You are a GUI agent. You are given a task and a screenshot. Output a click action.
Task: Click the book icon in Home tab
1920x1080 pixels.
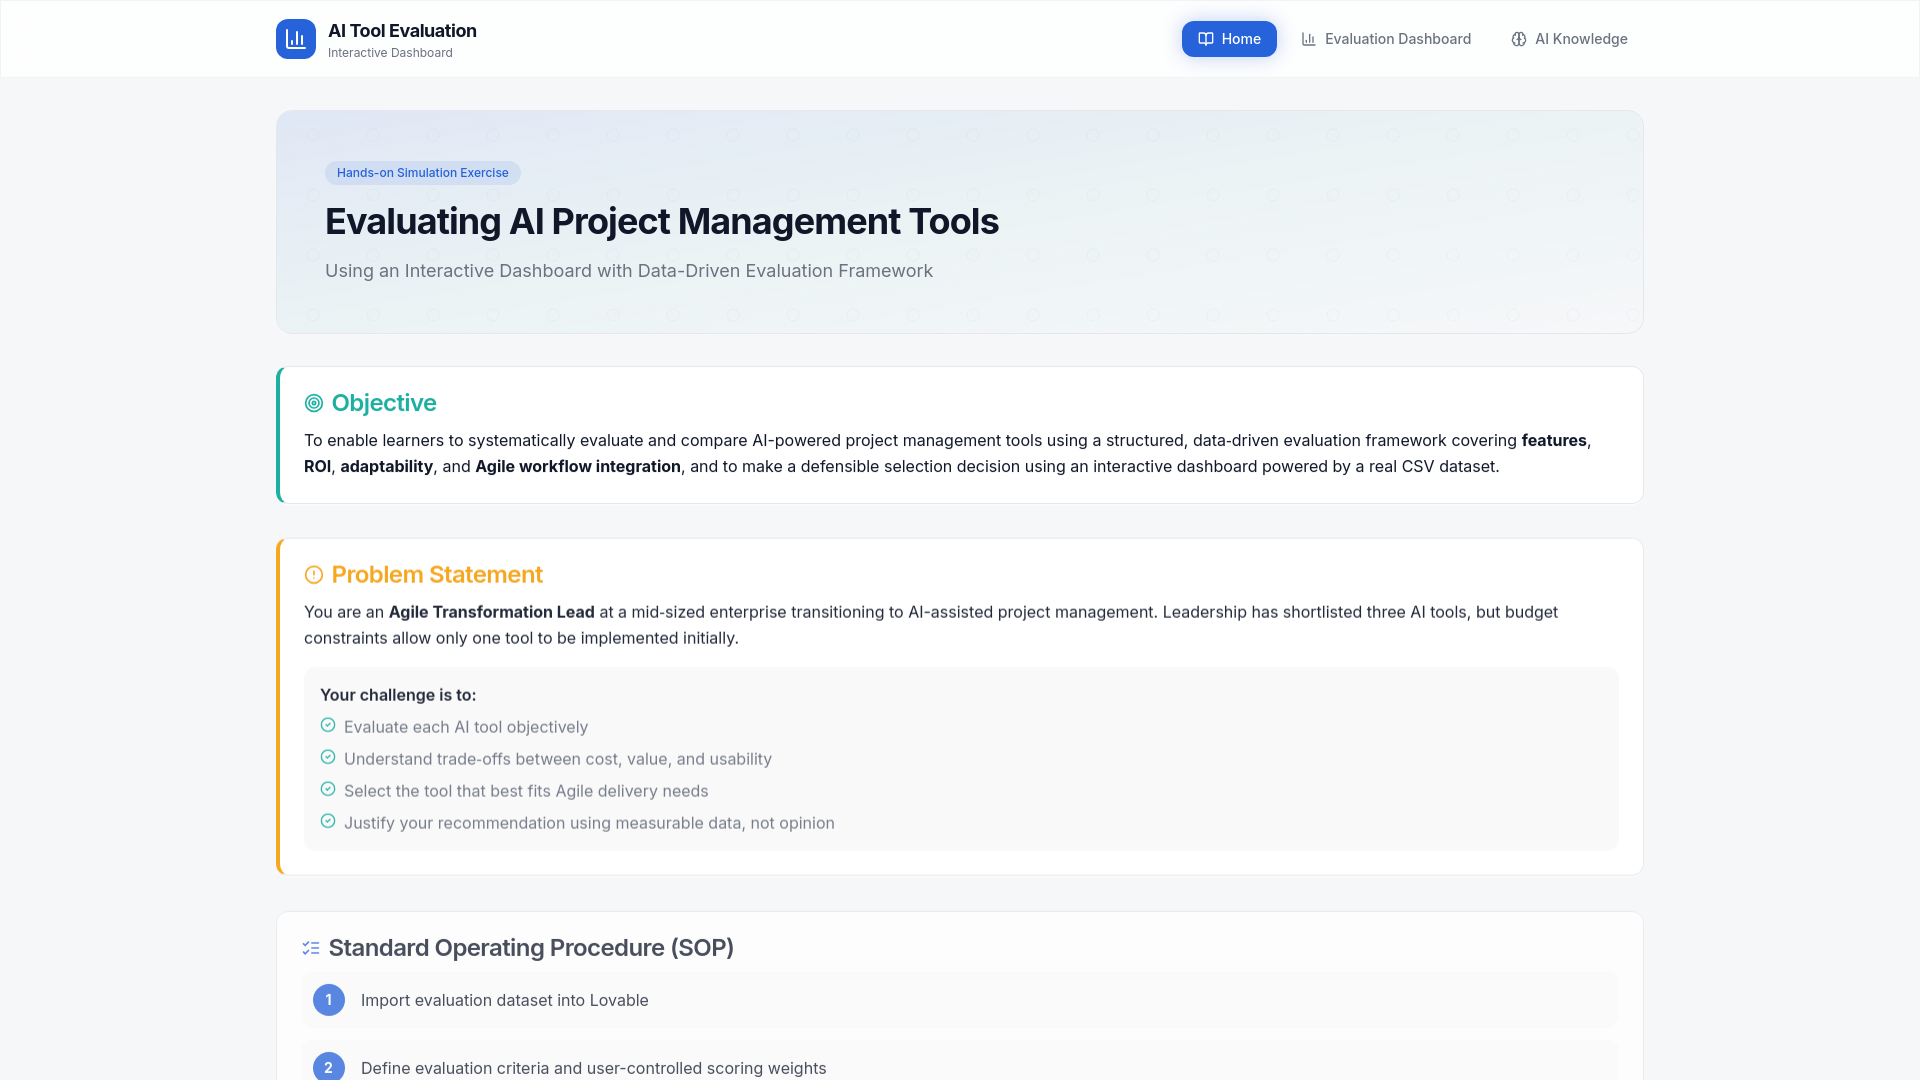1206,39
